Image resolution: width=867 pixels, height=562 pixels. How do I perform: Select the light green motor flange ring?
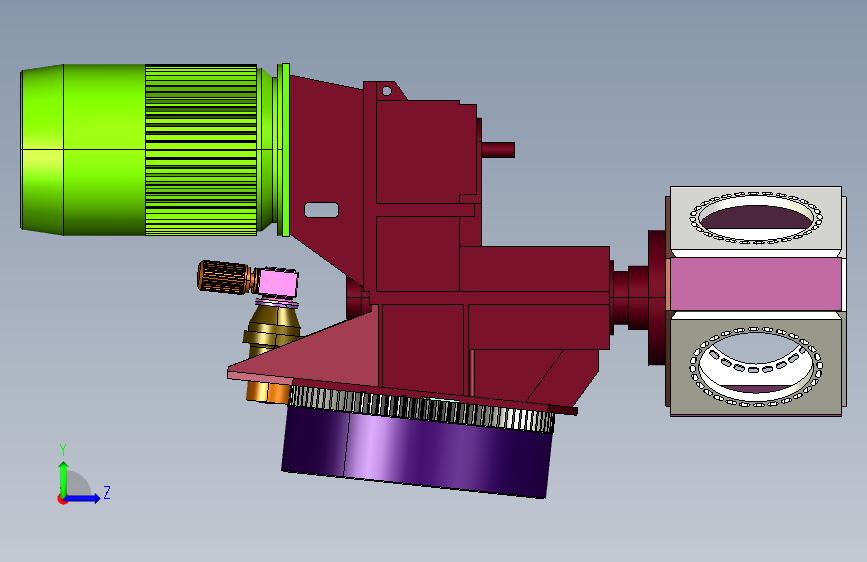pos(284,150)
